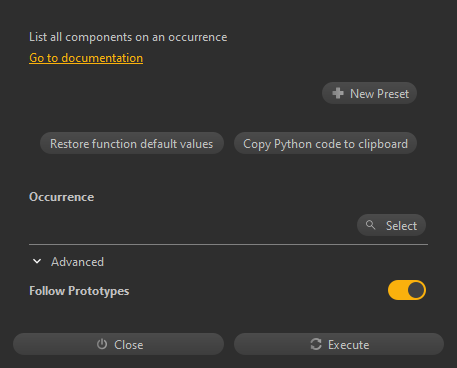Disable the Follow Prototypes switch

[x=407, y=290]
